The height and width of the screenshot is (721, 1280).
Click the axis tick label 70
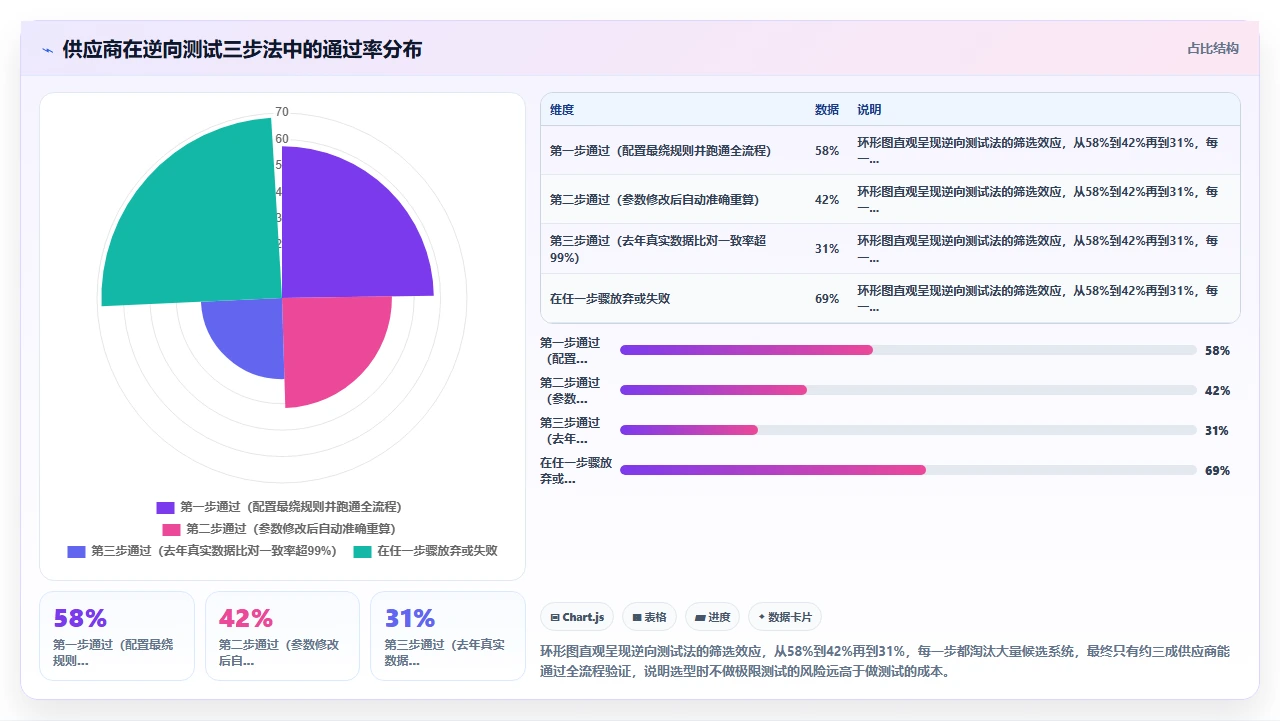click(282, 112)
